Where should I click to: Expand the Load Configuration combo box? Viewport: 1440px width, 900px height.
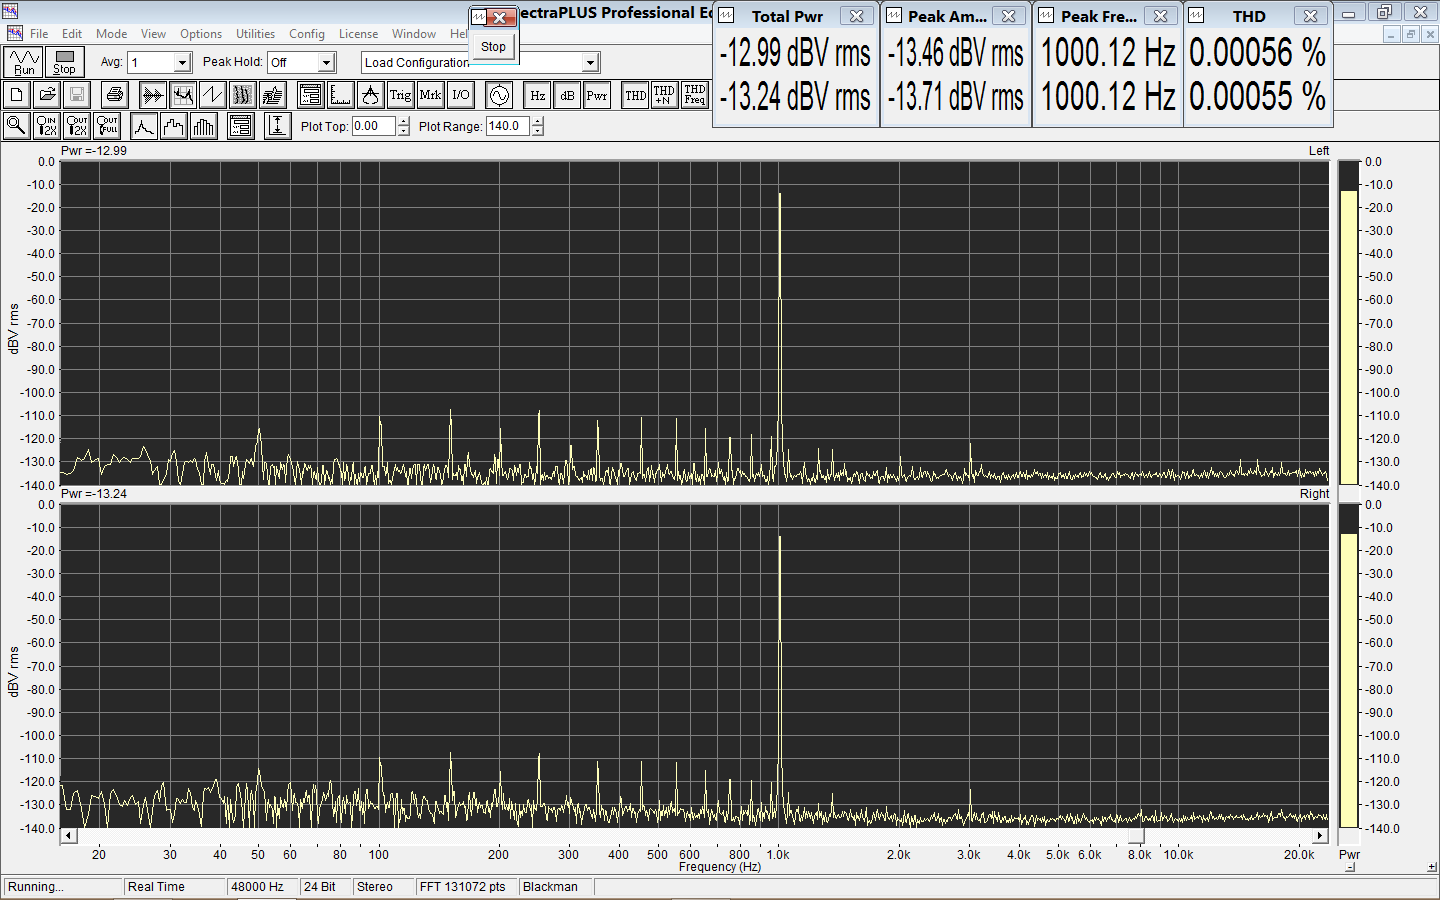click(x=590, y=63)
